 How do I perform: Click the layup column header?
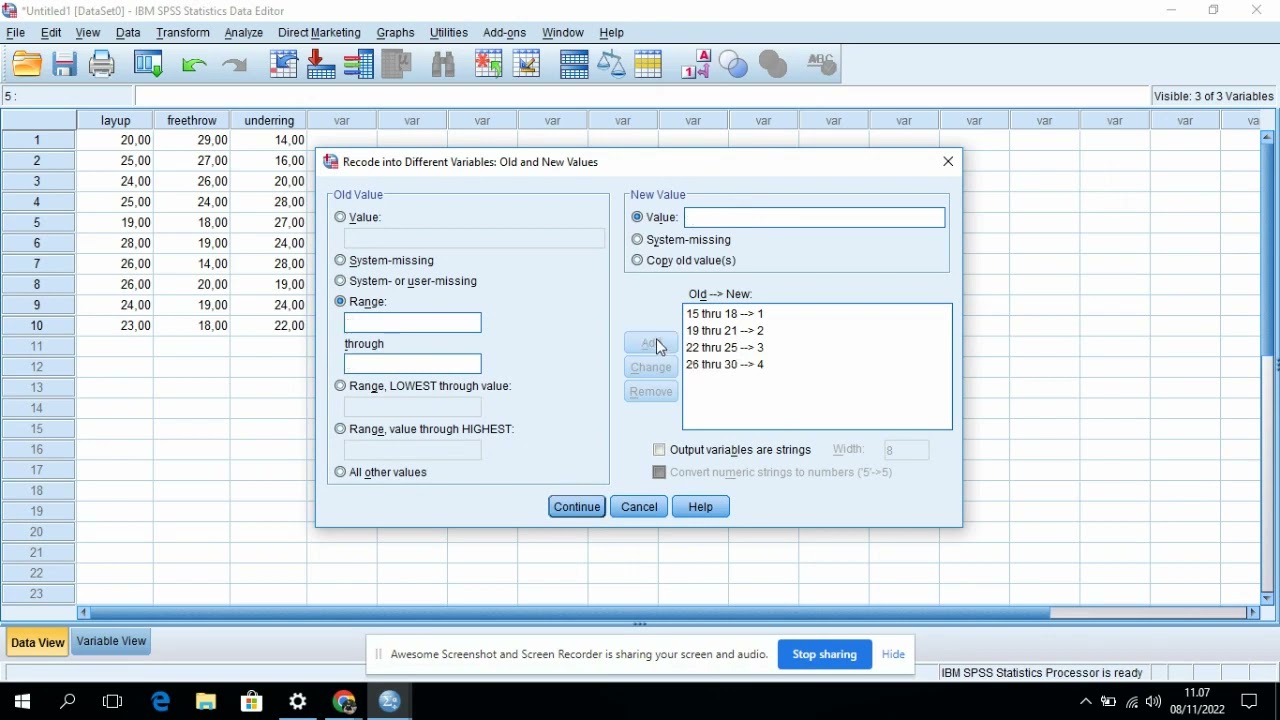tap(116, 120)
